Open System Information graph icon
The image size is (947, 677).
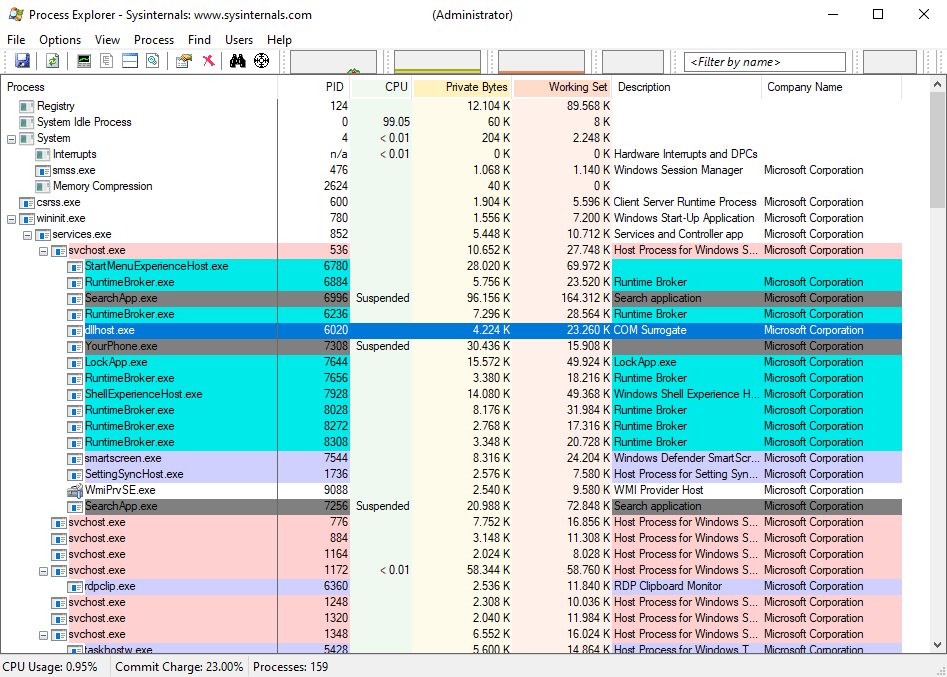84,61
